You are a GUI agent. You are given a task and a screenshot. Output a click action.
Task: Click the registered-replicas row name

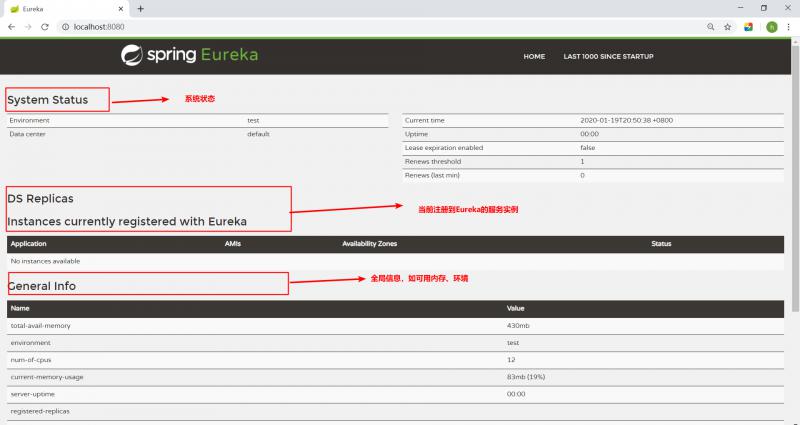click(x=40, y=411)
